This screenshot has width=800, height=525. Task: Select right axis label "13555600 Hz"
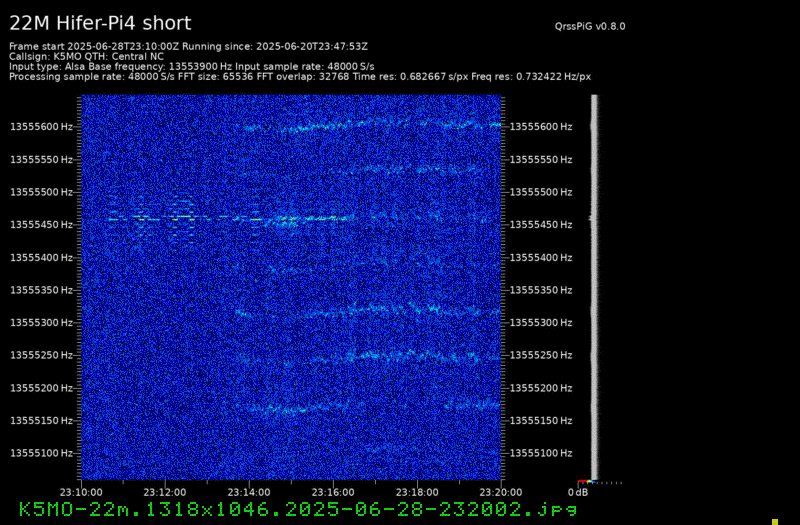point(541,127)
